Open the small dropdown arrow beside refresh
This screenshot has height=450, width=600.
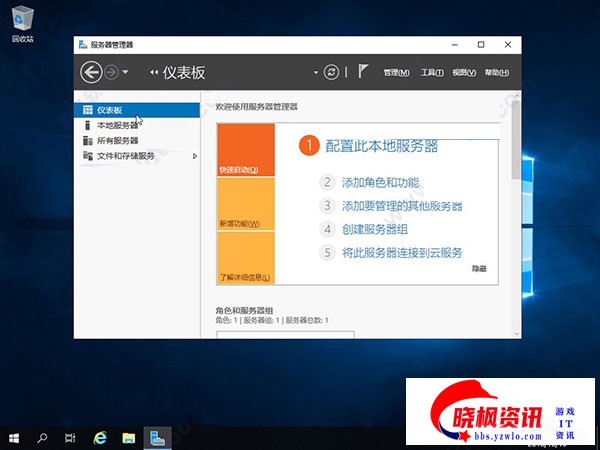[316, 72]
